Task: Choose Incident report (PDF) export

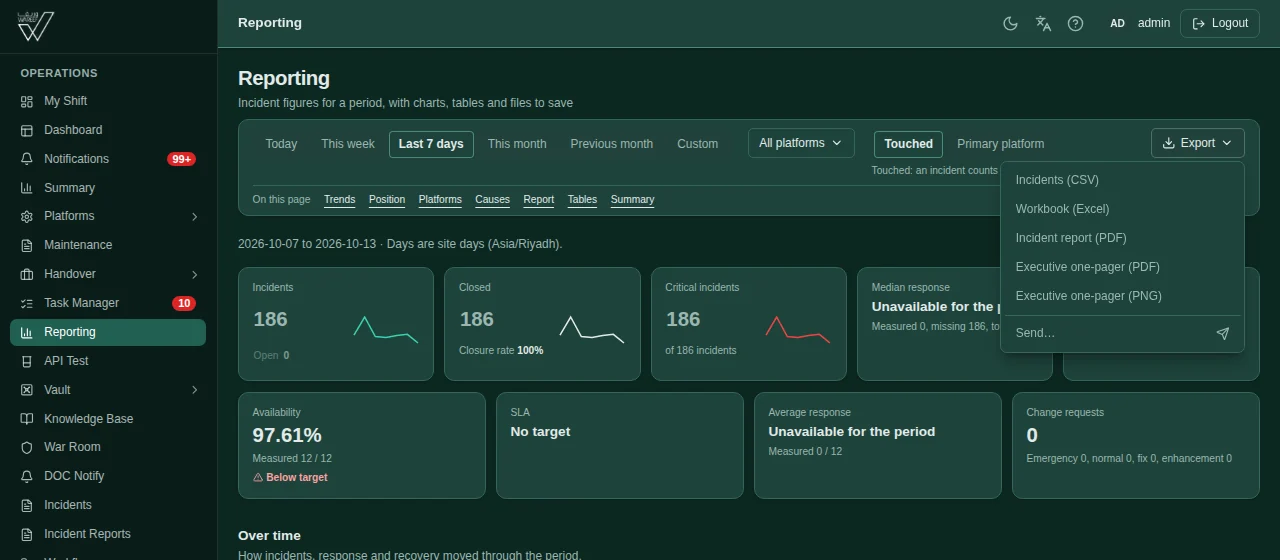Action: (x=1122, y=238)
